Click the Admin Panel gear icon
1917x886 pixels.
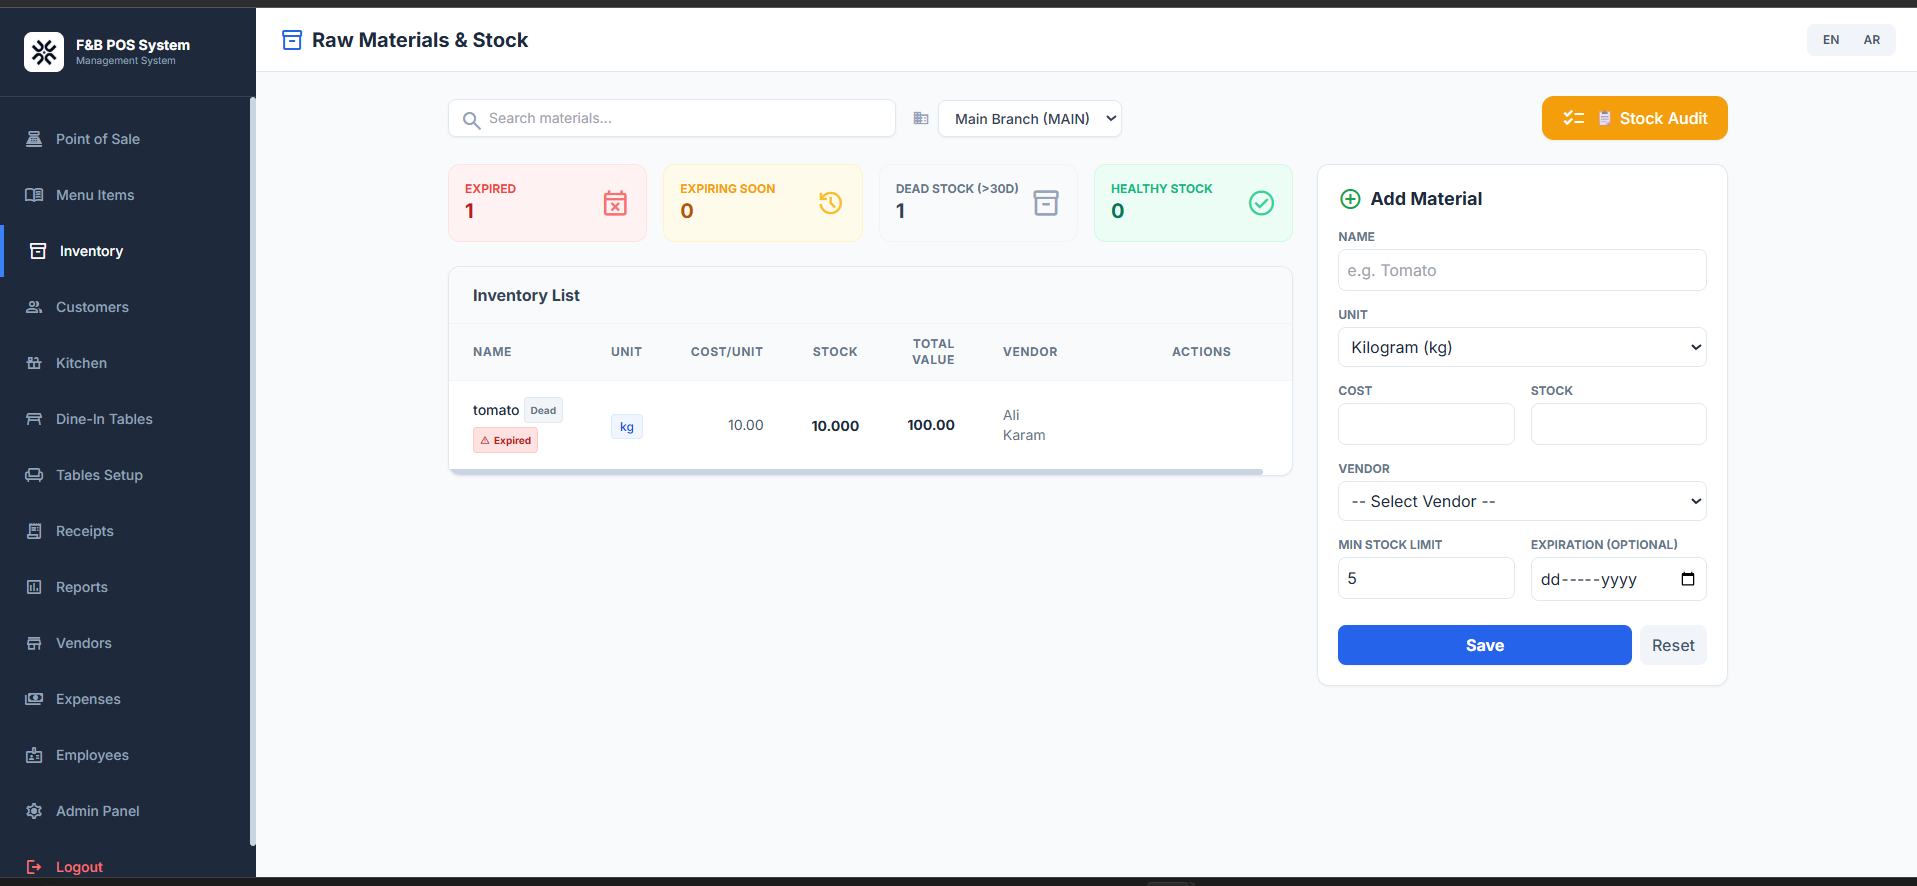(34, 811)
